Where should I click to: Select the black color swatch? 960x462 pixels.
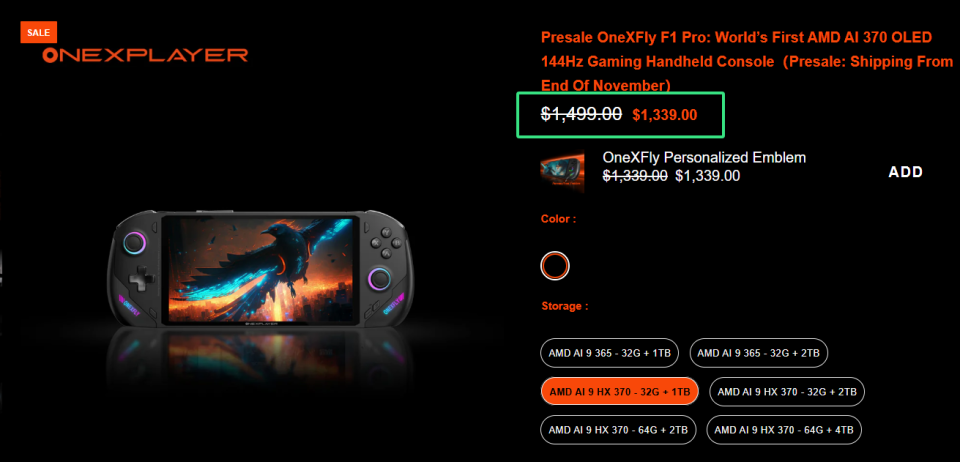point(555,266)
